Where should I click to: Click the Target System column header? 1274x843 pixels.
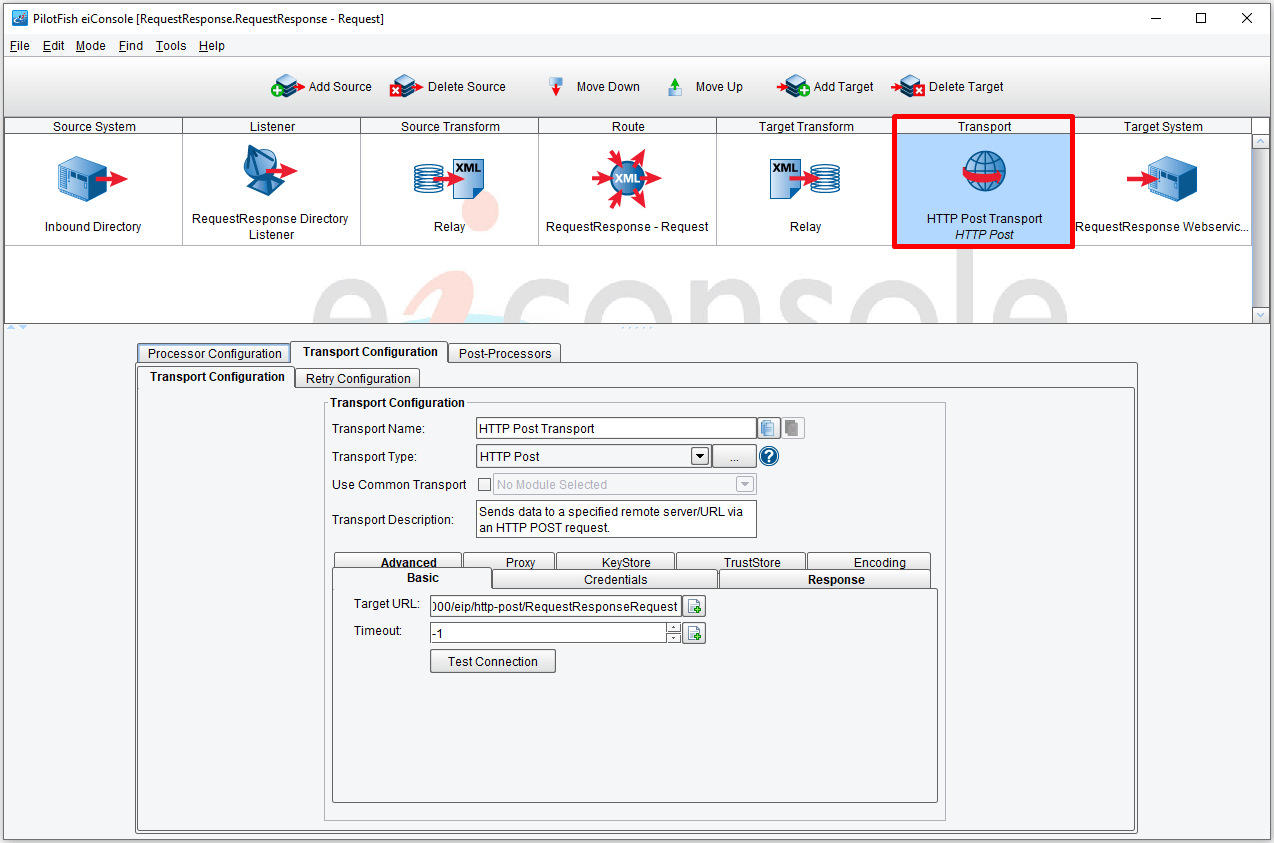click(x=1162, y=126)
